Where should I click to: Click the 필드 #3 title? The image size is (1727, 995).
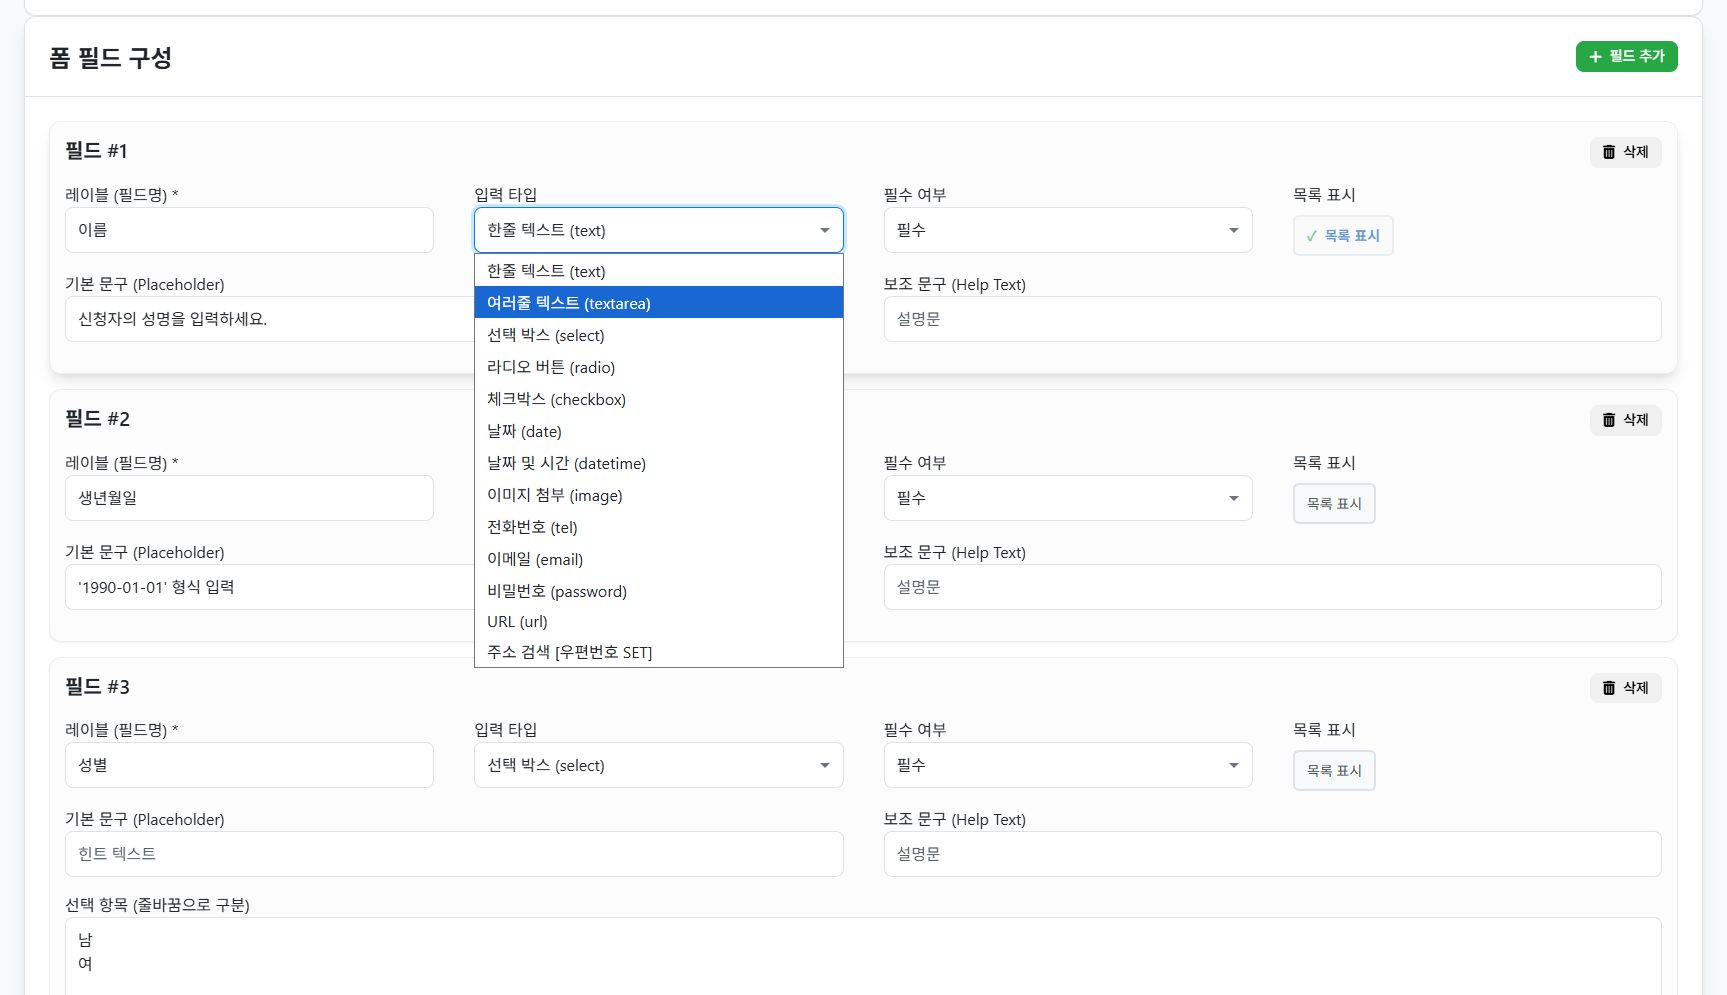[97, 687]
